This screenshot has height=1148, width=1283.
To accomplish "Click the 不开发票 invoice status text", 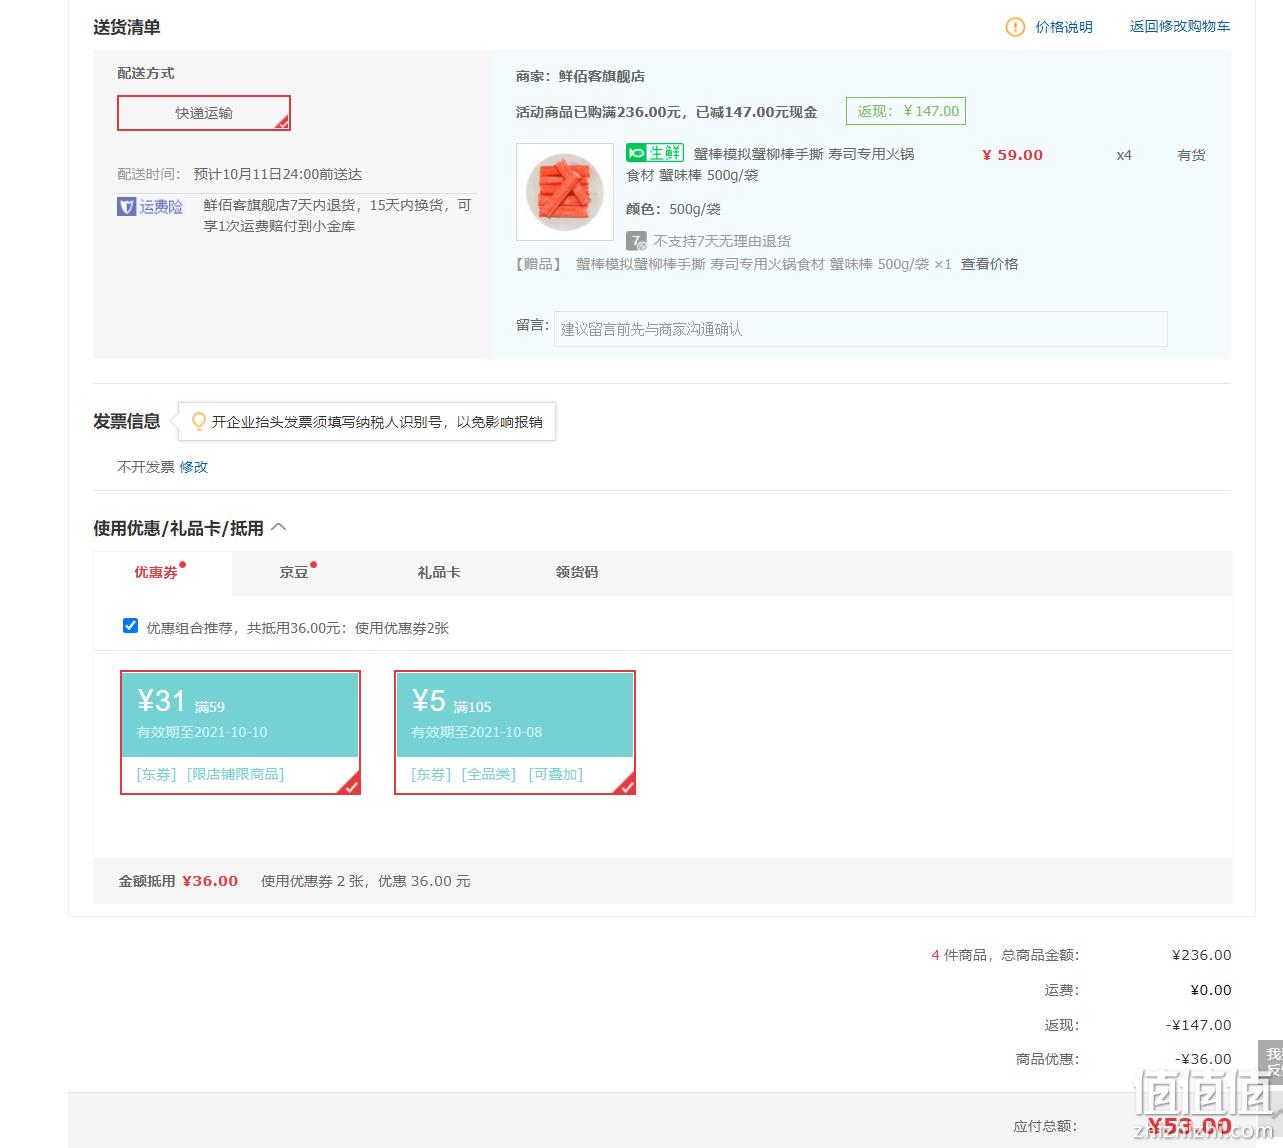I will pyautogui.click(x=146, y=467).
